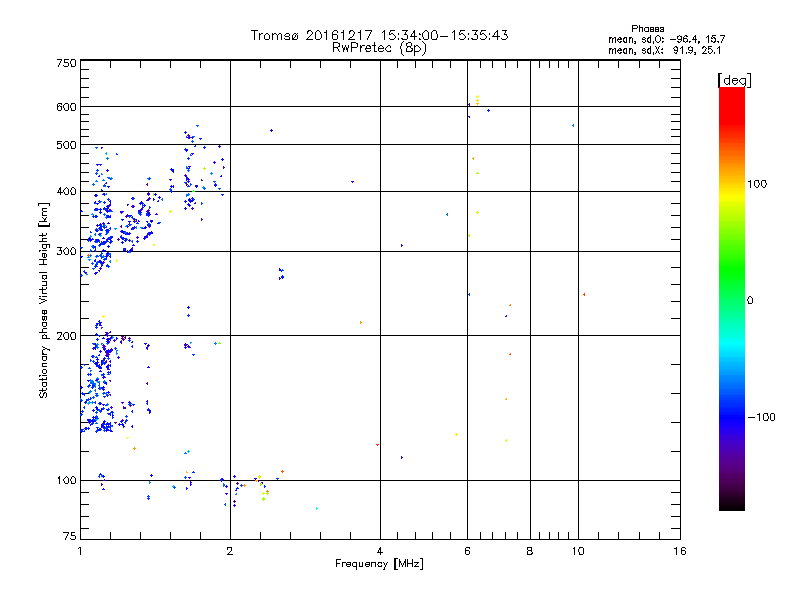
Task: Click the x-axis '2' tick label
Action: click(x=230, y=551)
